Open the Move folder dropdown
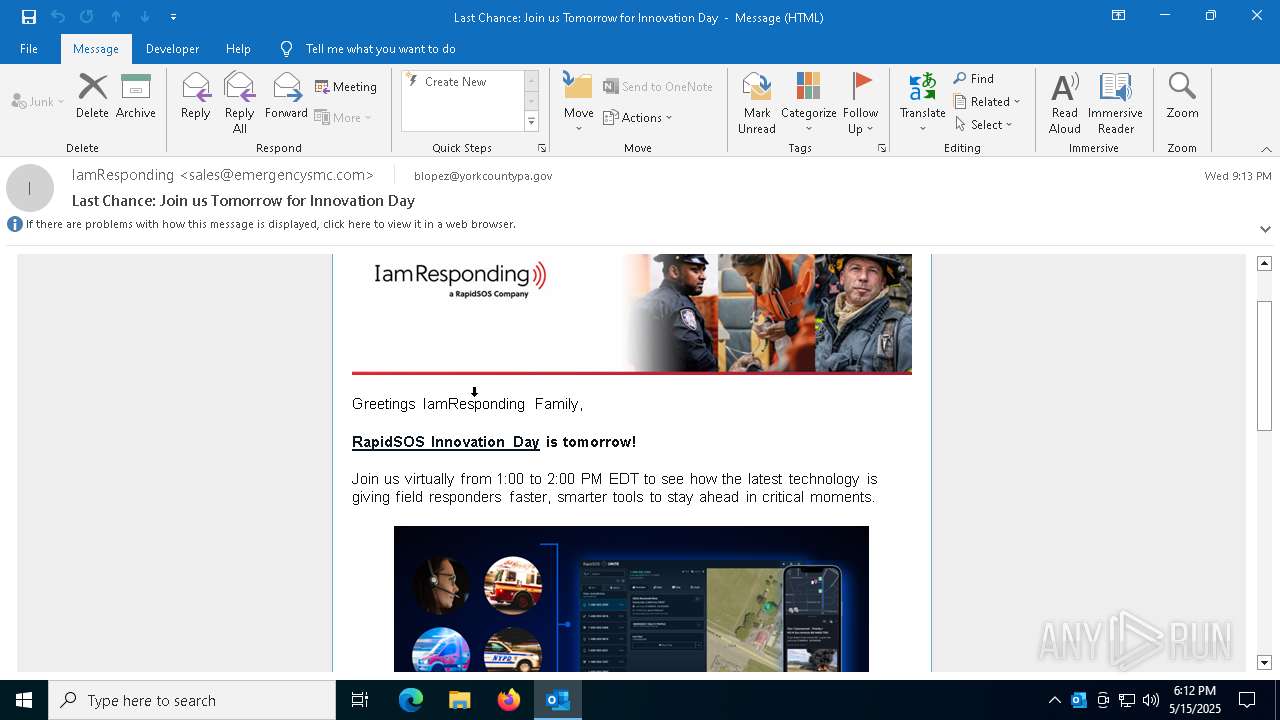The image size is (1280, 720). tap(579, 102)
